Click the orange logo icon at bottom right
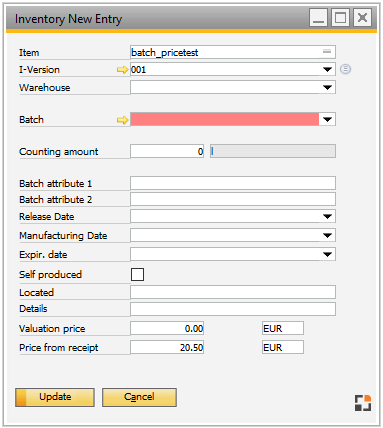383x428 pixels. click(363, 403)
